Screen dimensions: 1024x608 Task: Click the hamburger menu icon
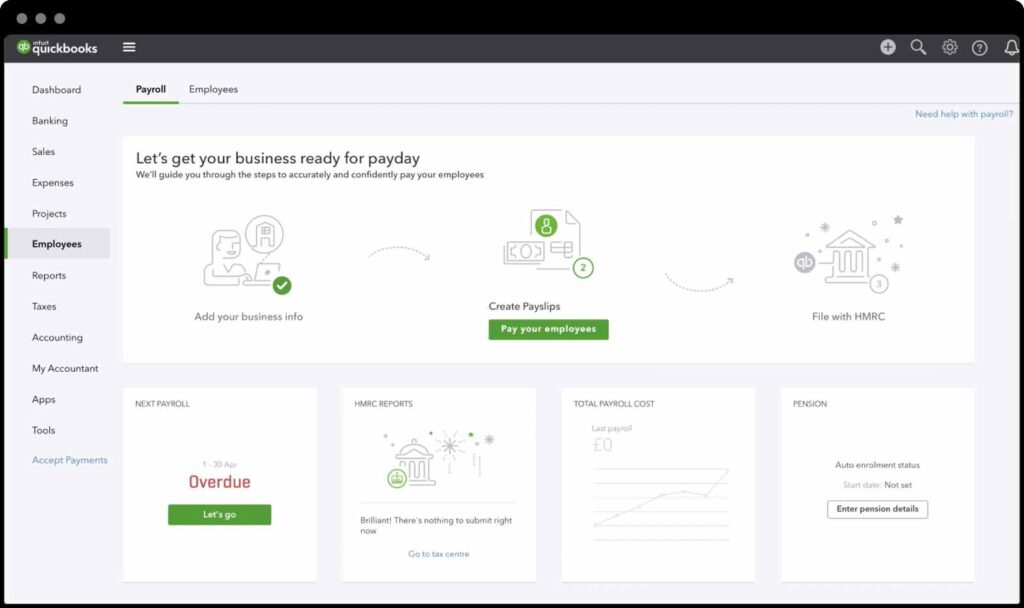point(129,46)
